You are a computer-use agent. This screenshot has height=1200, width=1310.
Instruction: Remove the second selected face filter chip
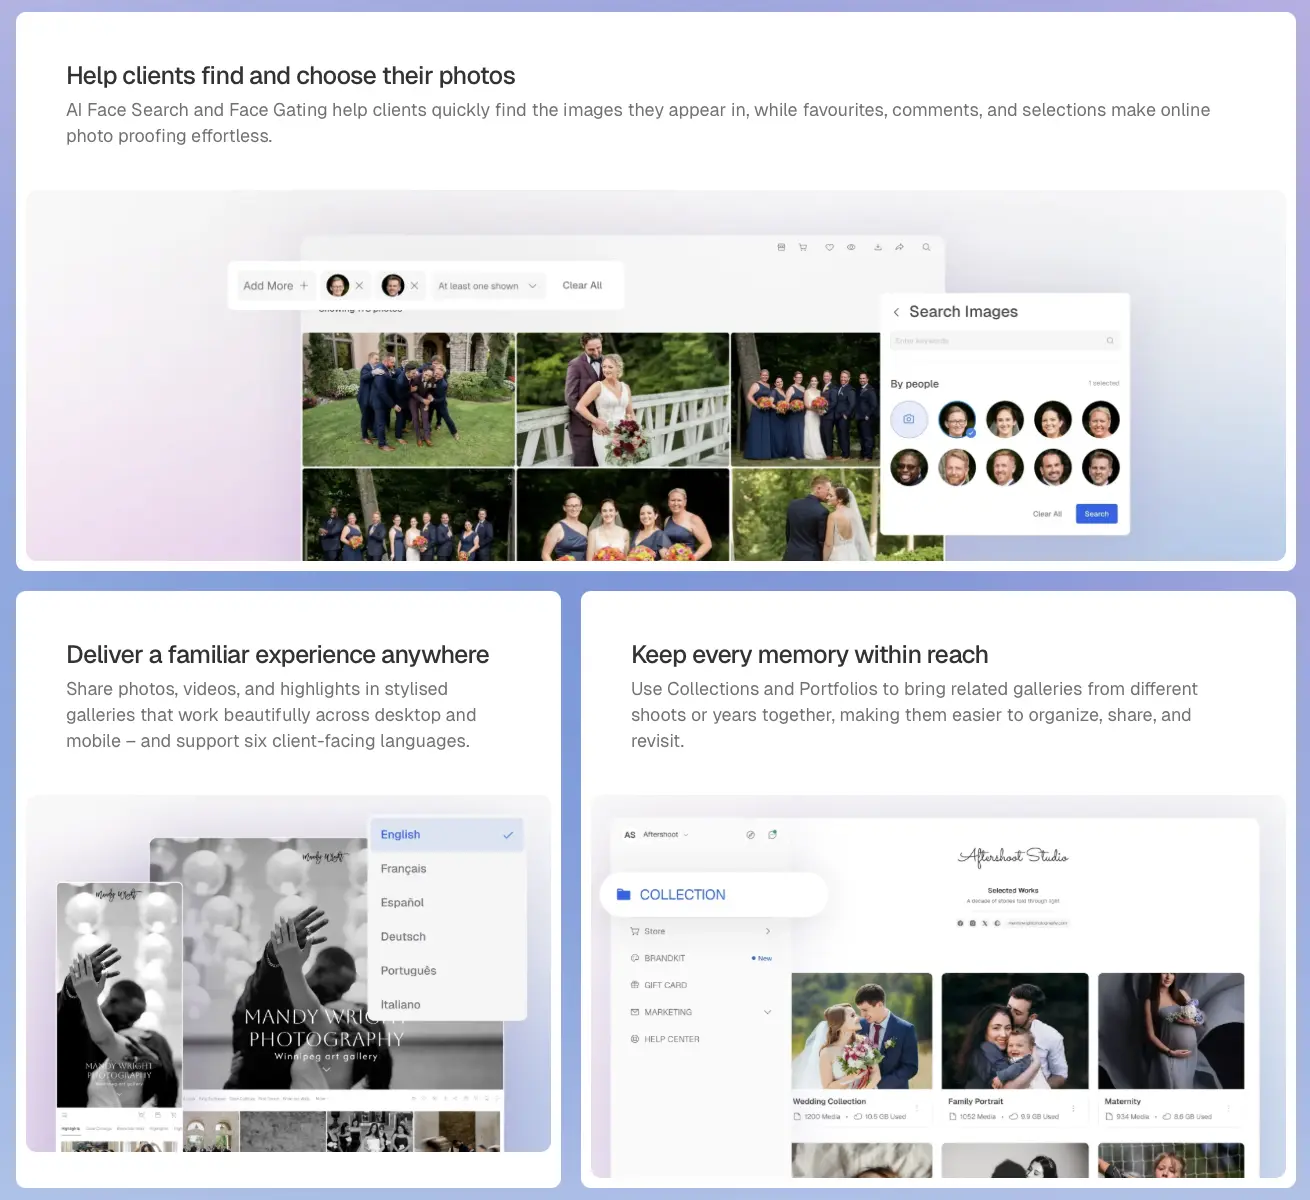[414, 286]
